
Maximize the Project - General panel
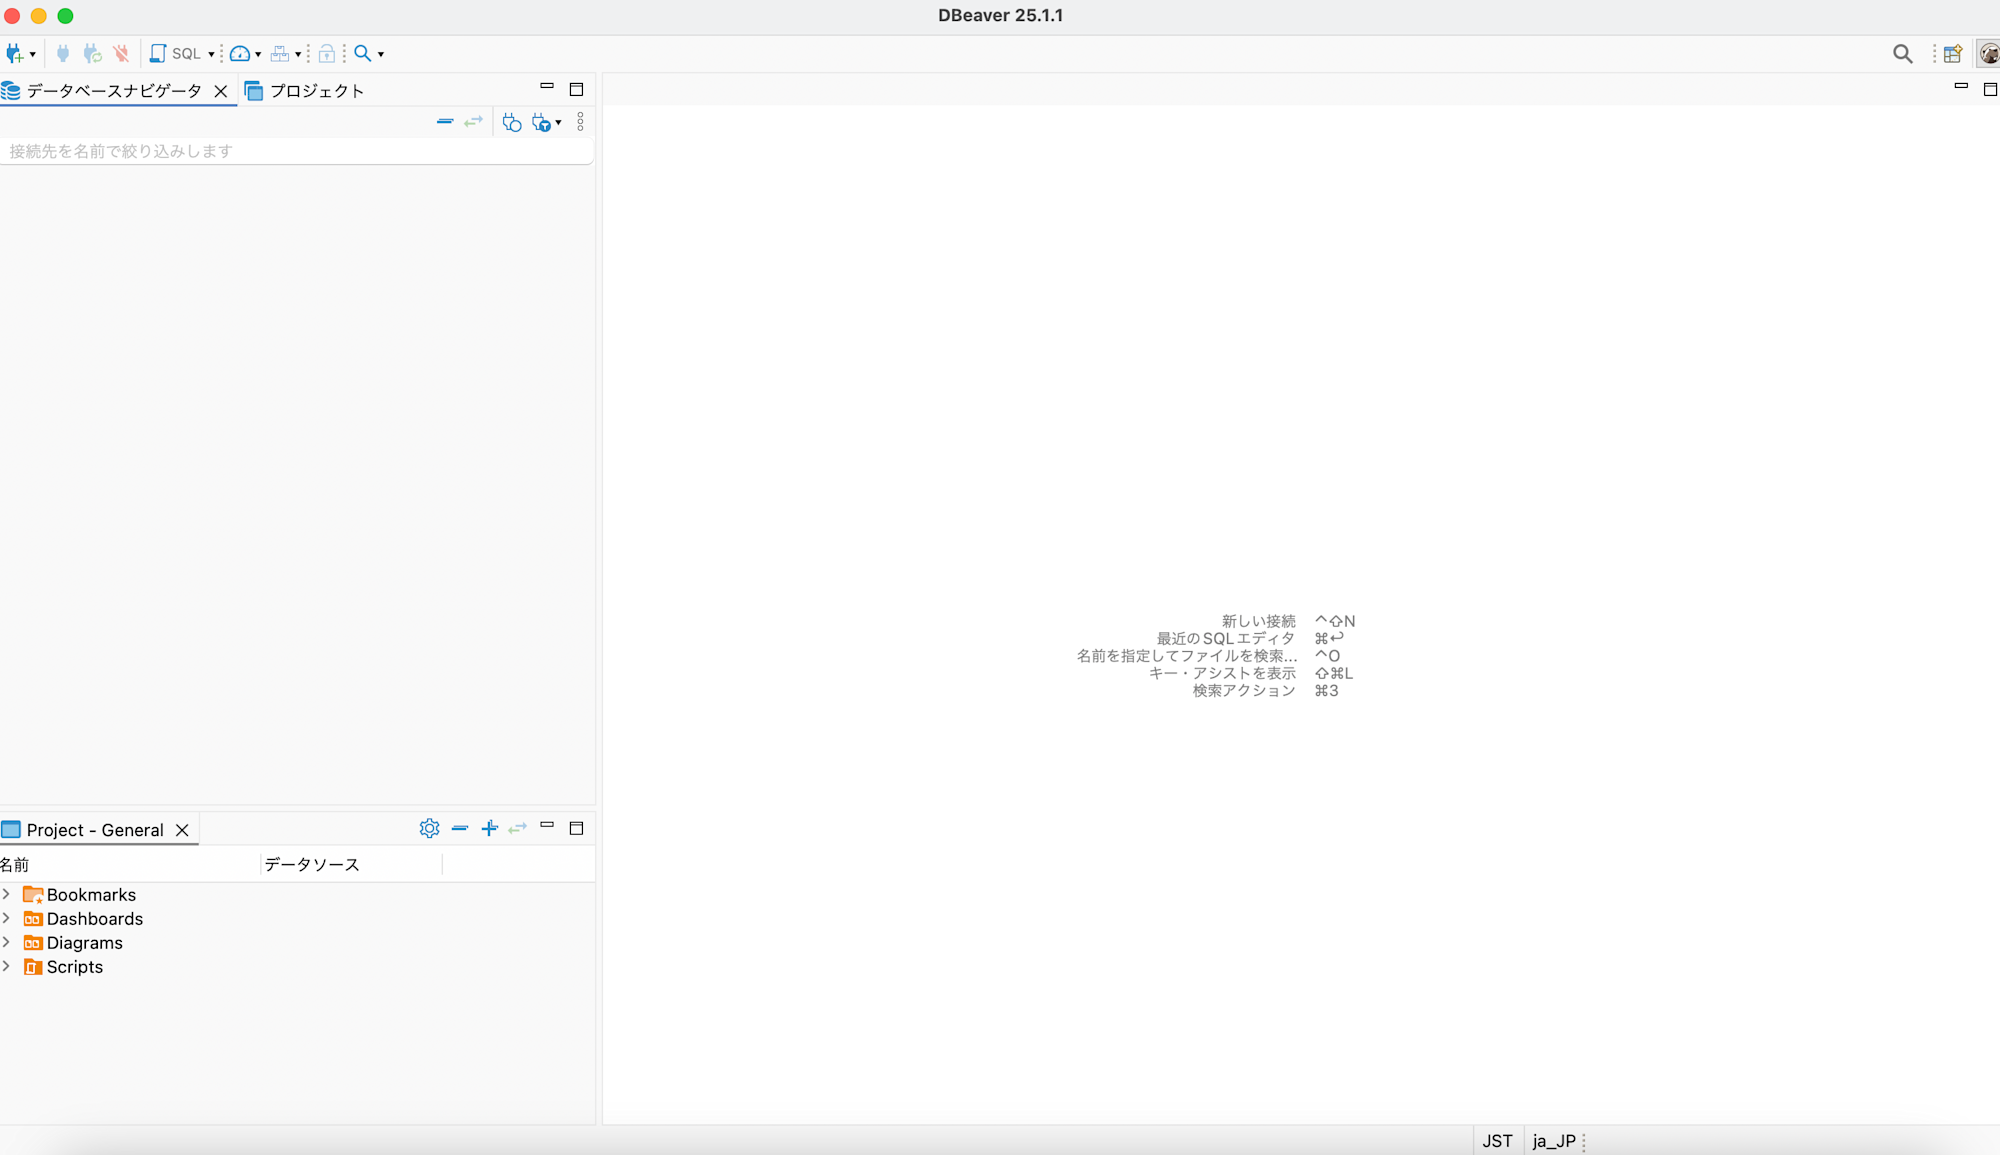pyautogui.click(x=576, y=828)
